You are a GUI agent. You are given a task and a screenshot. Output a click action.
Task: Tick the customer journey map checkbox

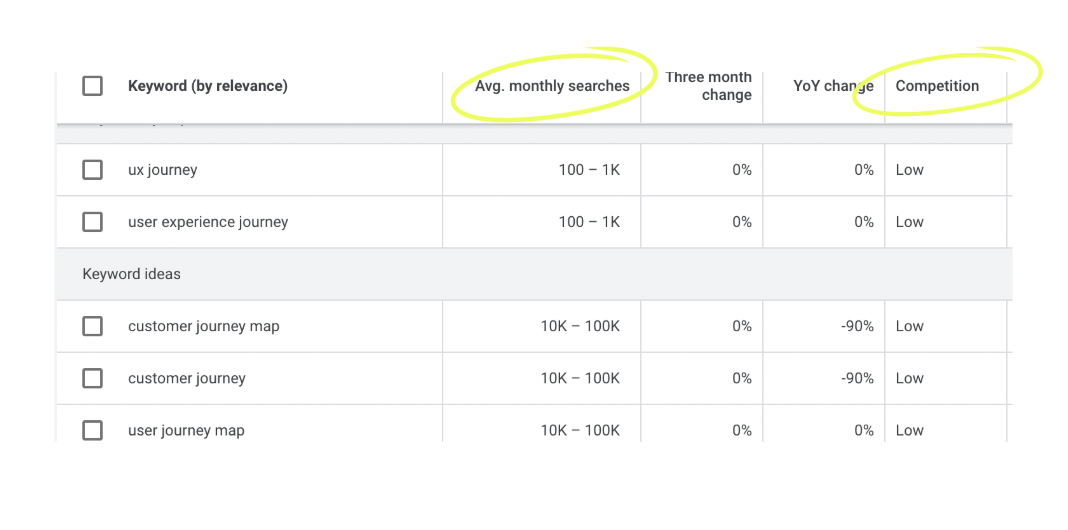(x=92, y=326)
